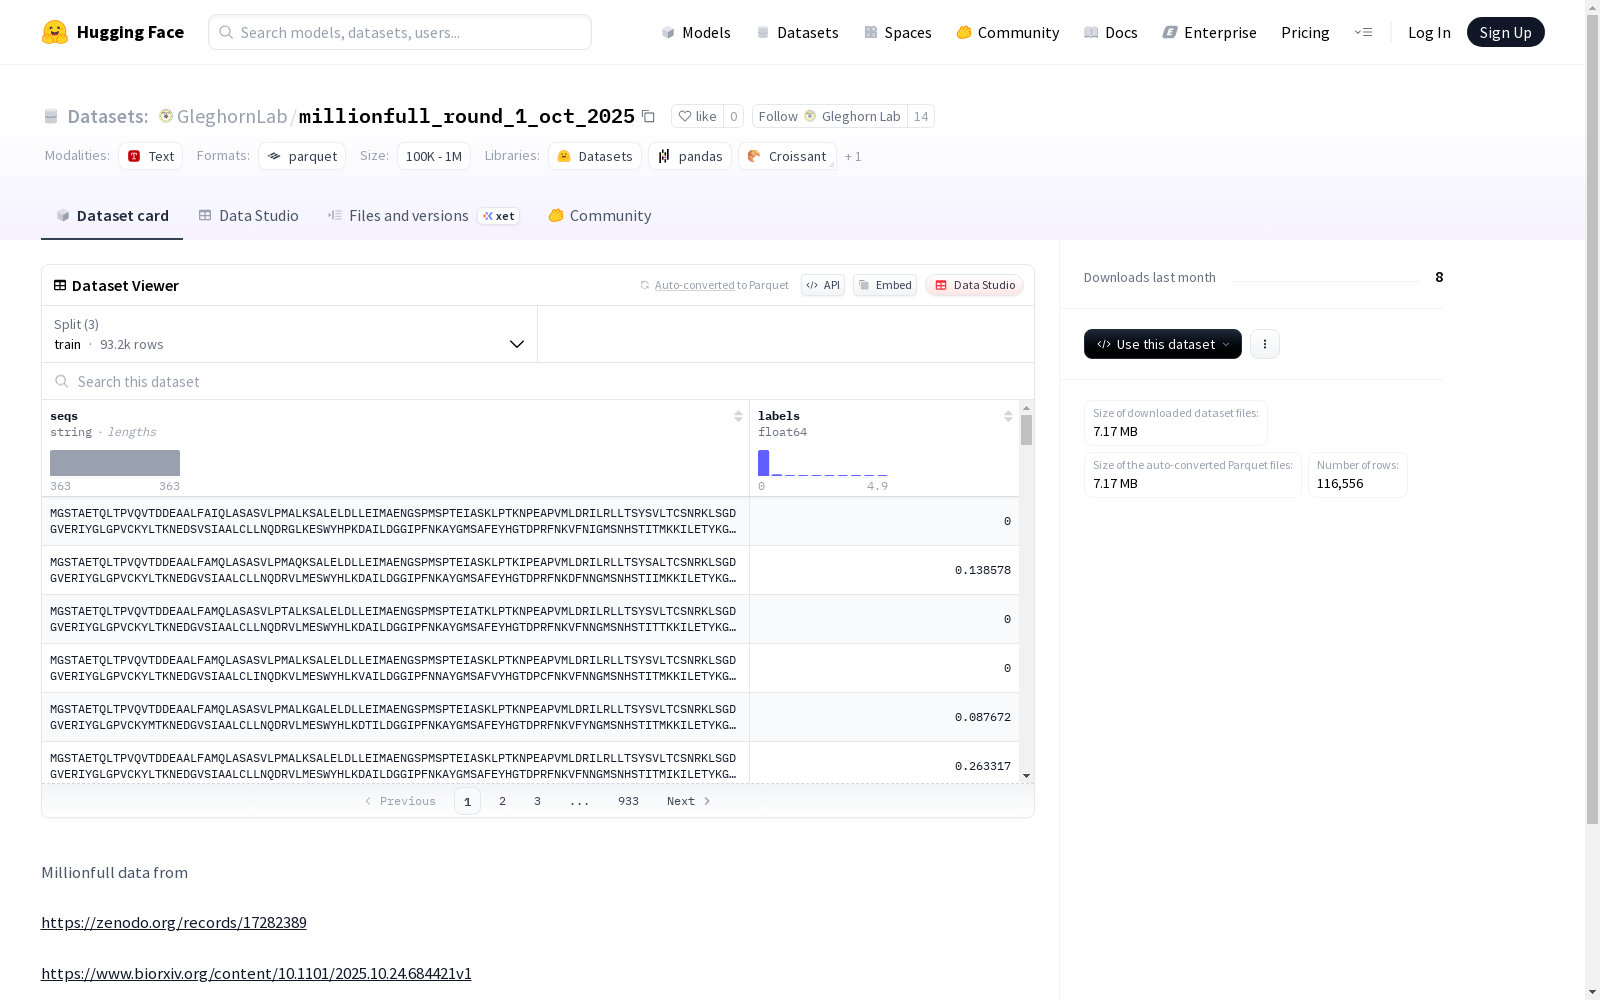Click the search magnifier icon in dataset search

(62, 381)
